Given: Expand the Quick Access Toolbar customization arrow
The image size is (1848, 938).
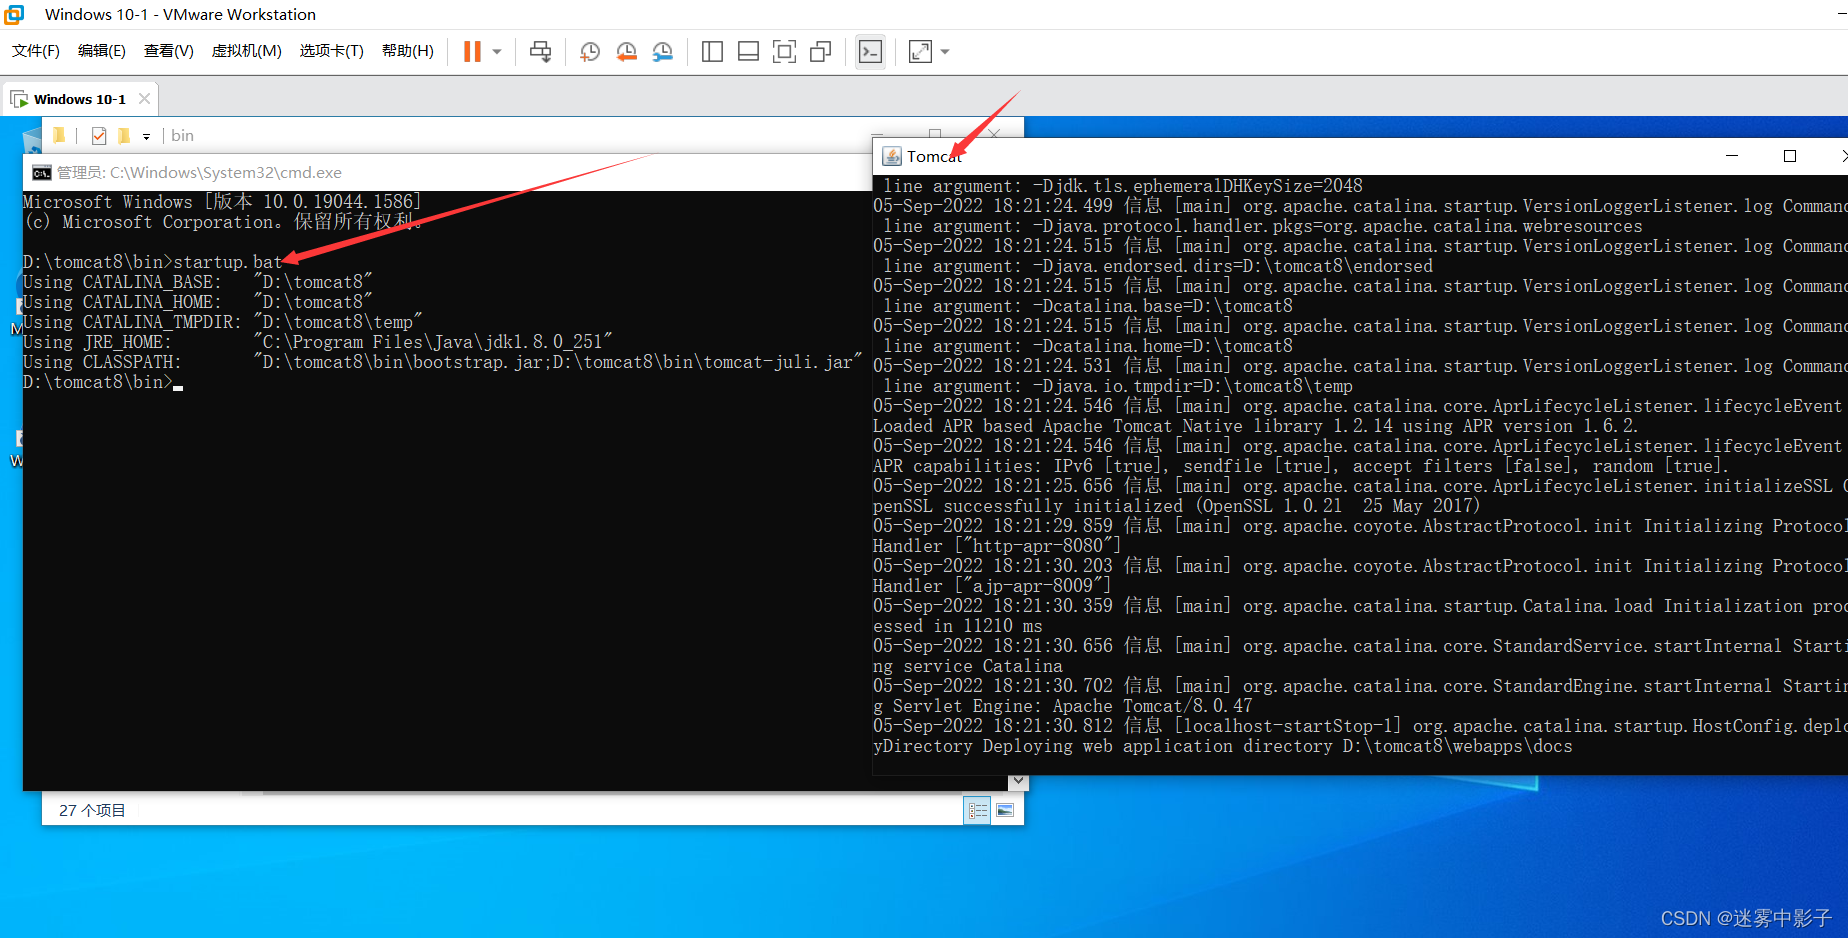Looking at the screenshot, I should point(146,135).
